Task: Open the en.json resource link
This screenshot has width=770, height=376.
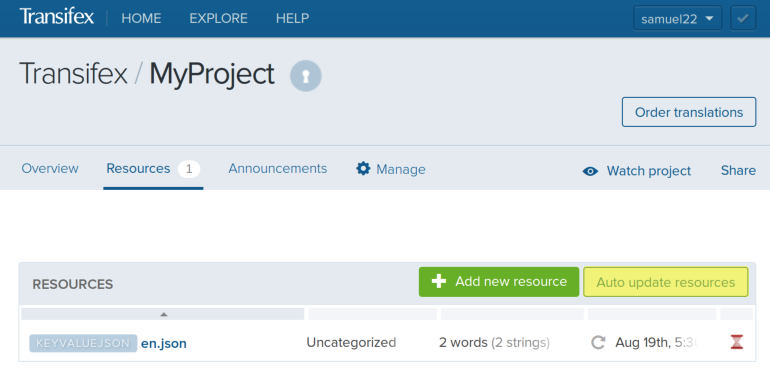Action: [164, 343]
